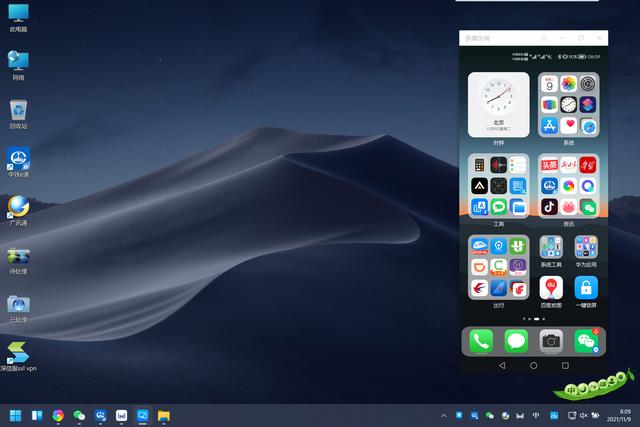Image resolution: width=640 pixels, height=427 pixels.
Task: Open the Messages app in the phone dock
Action: pyautogui.click(x=516, y=341)
